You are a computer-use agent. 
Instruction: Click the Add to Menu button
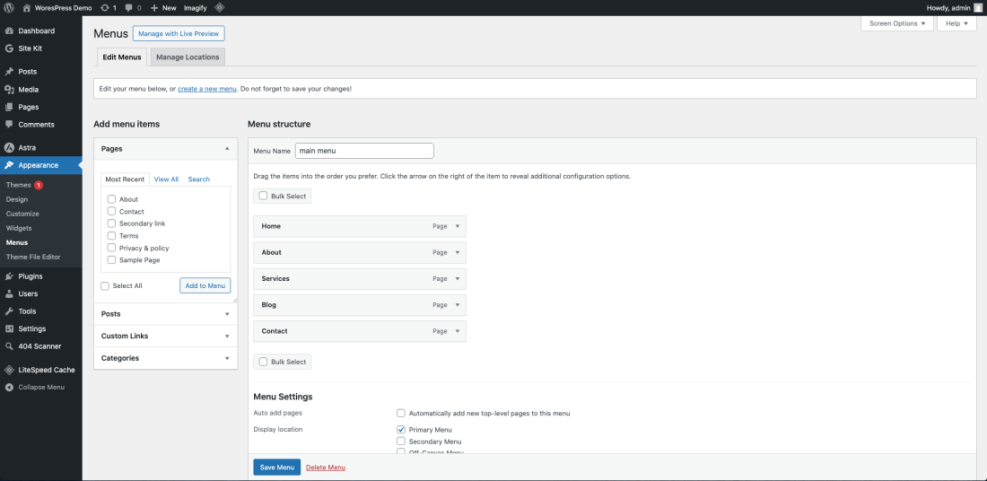tap(205, 286)
